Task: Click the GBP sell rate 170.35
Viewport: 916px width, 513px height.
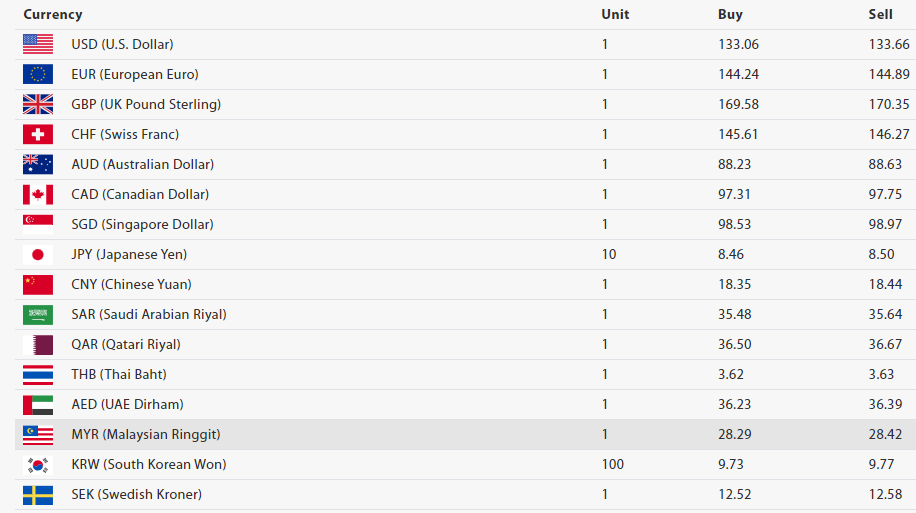Action: pyautogui.click(x=889, y=104)
